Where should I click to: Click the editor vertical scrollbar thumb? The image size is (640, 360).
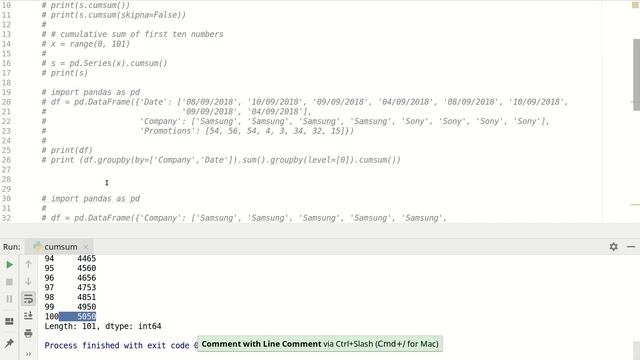pos(636,75)
